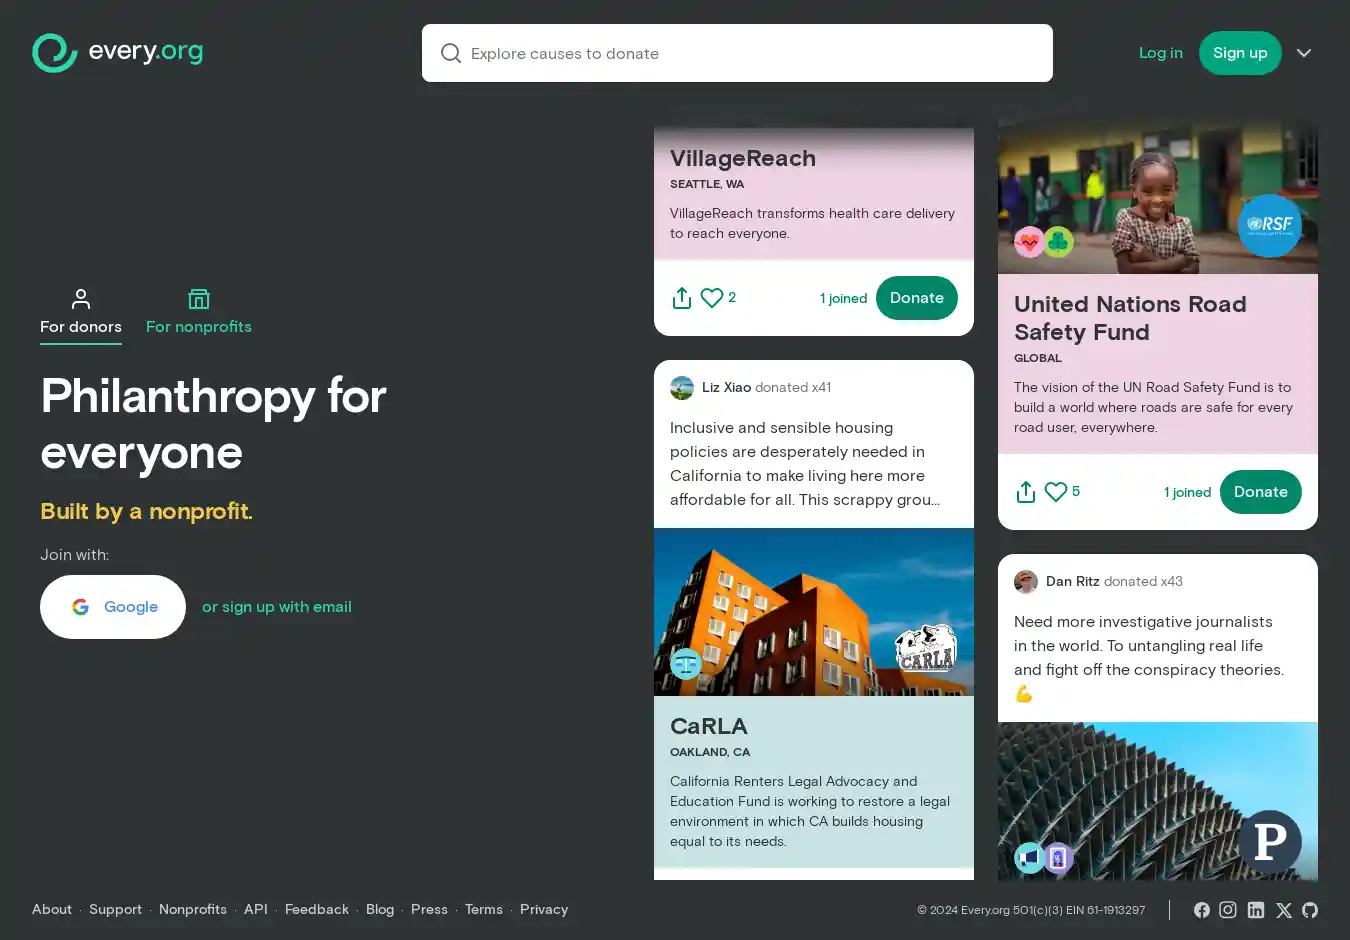Viewport: 1350px width, 940px height.
Task: Select the For donors tab
Action: coord(80,312)
